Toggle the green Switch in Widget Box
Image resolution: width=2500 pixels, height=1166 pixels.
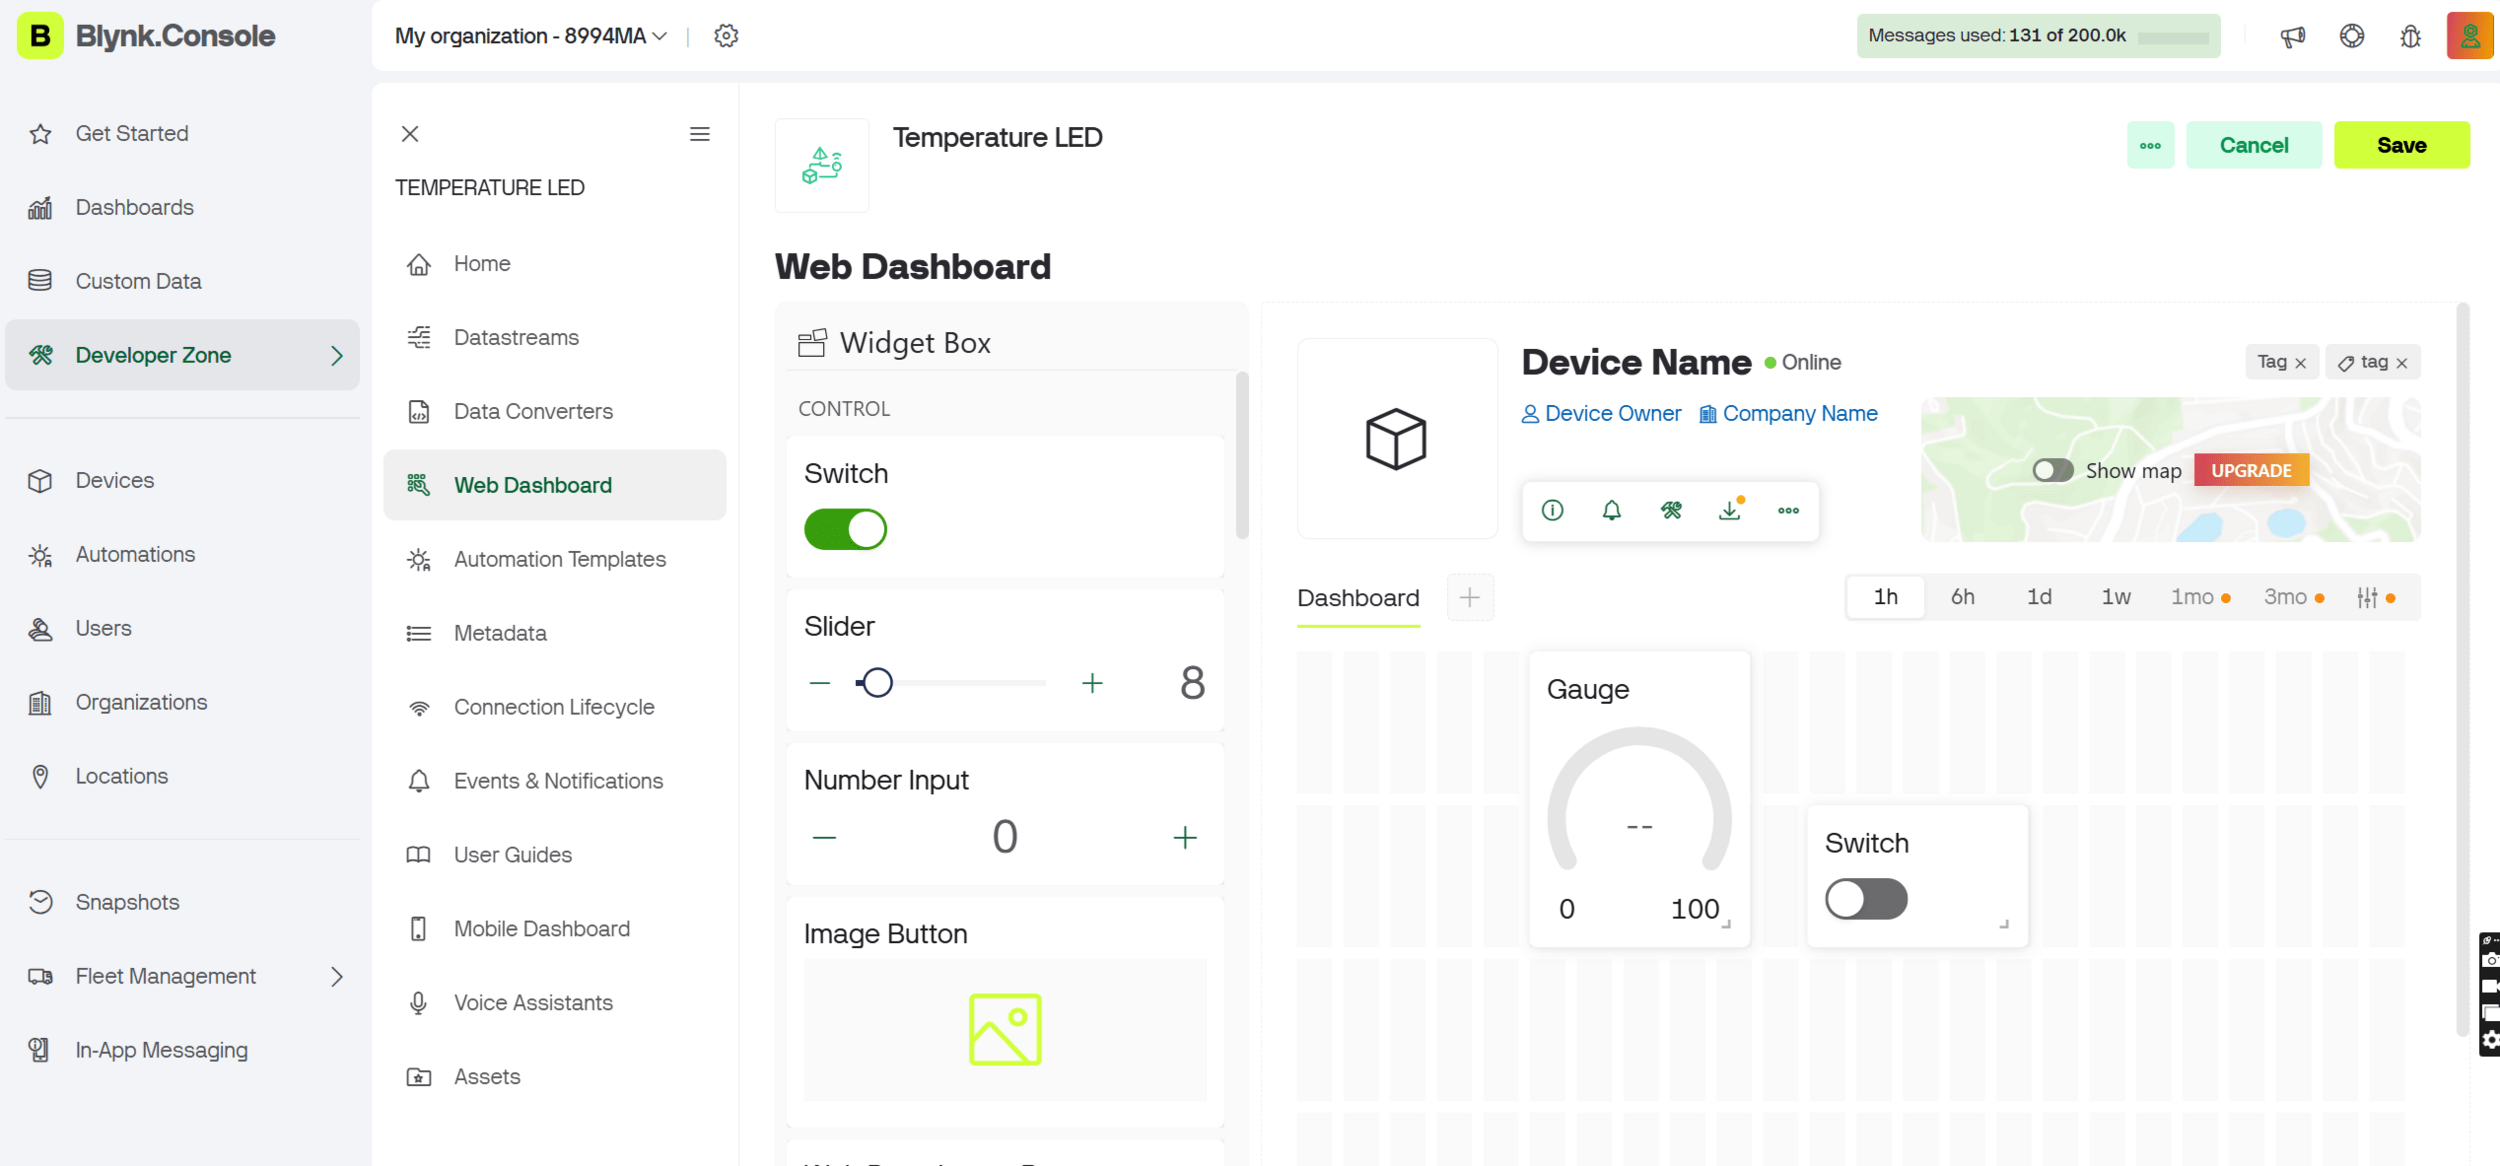(845, 529)
